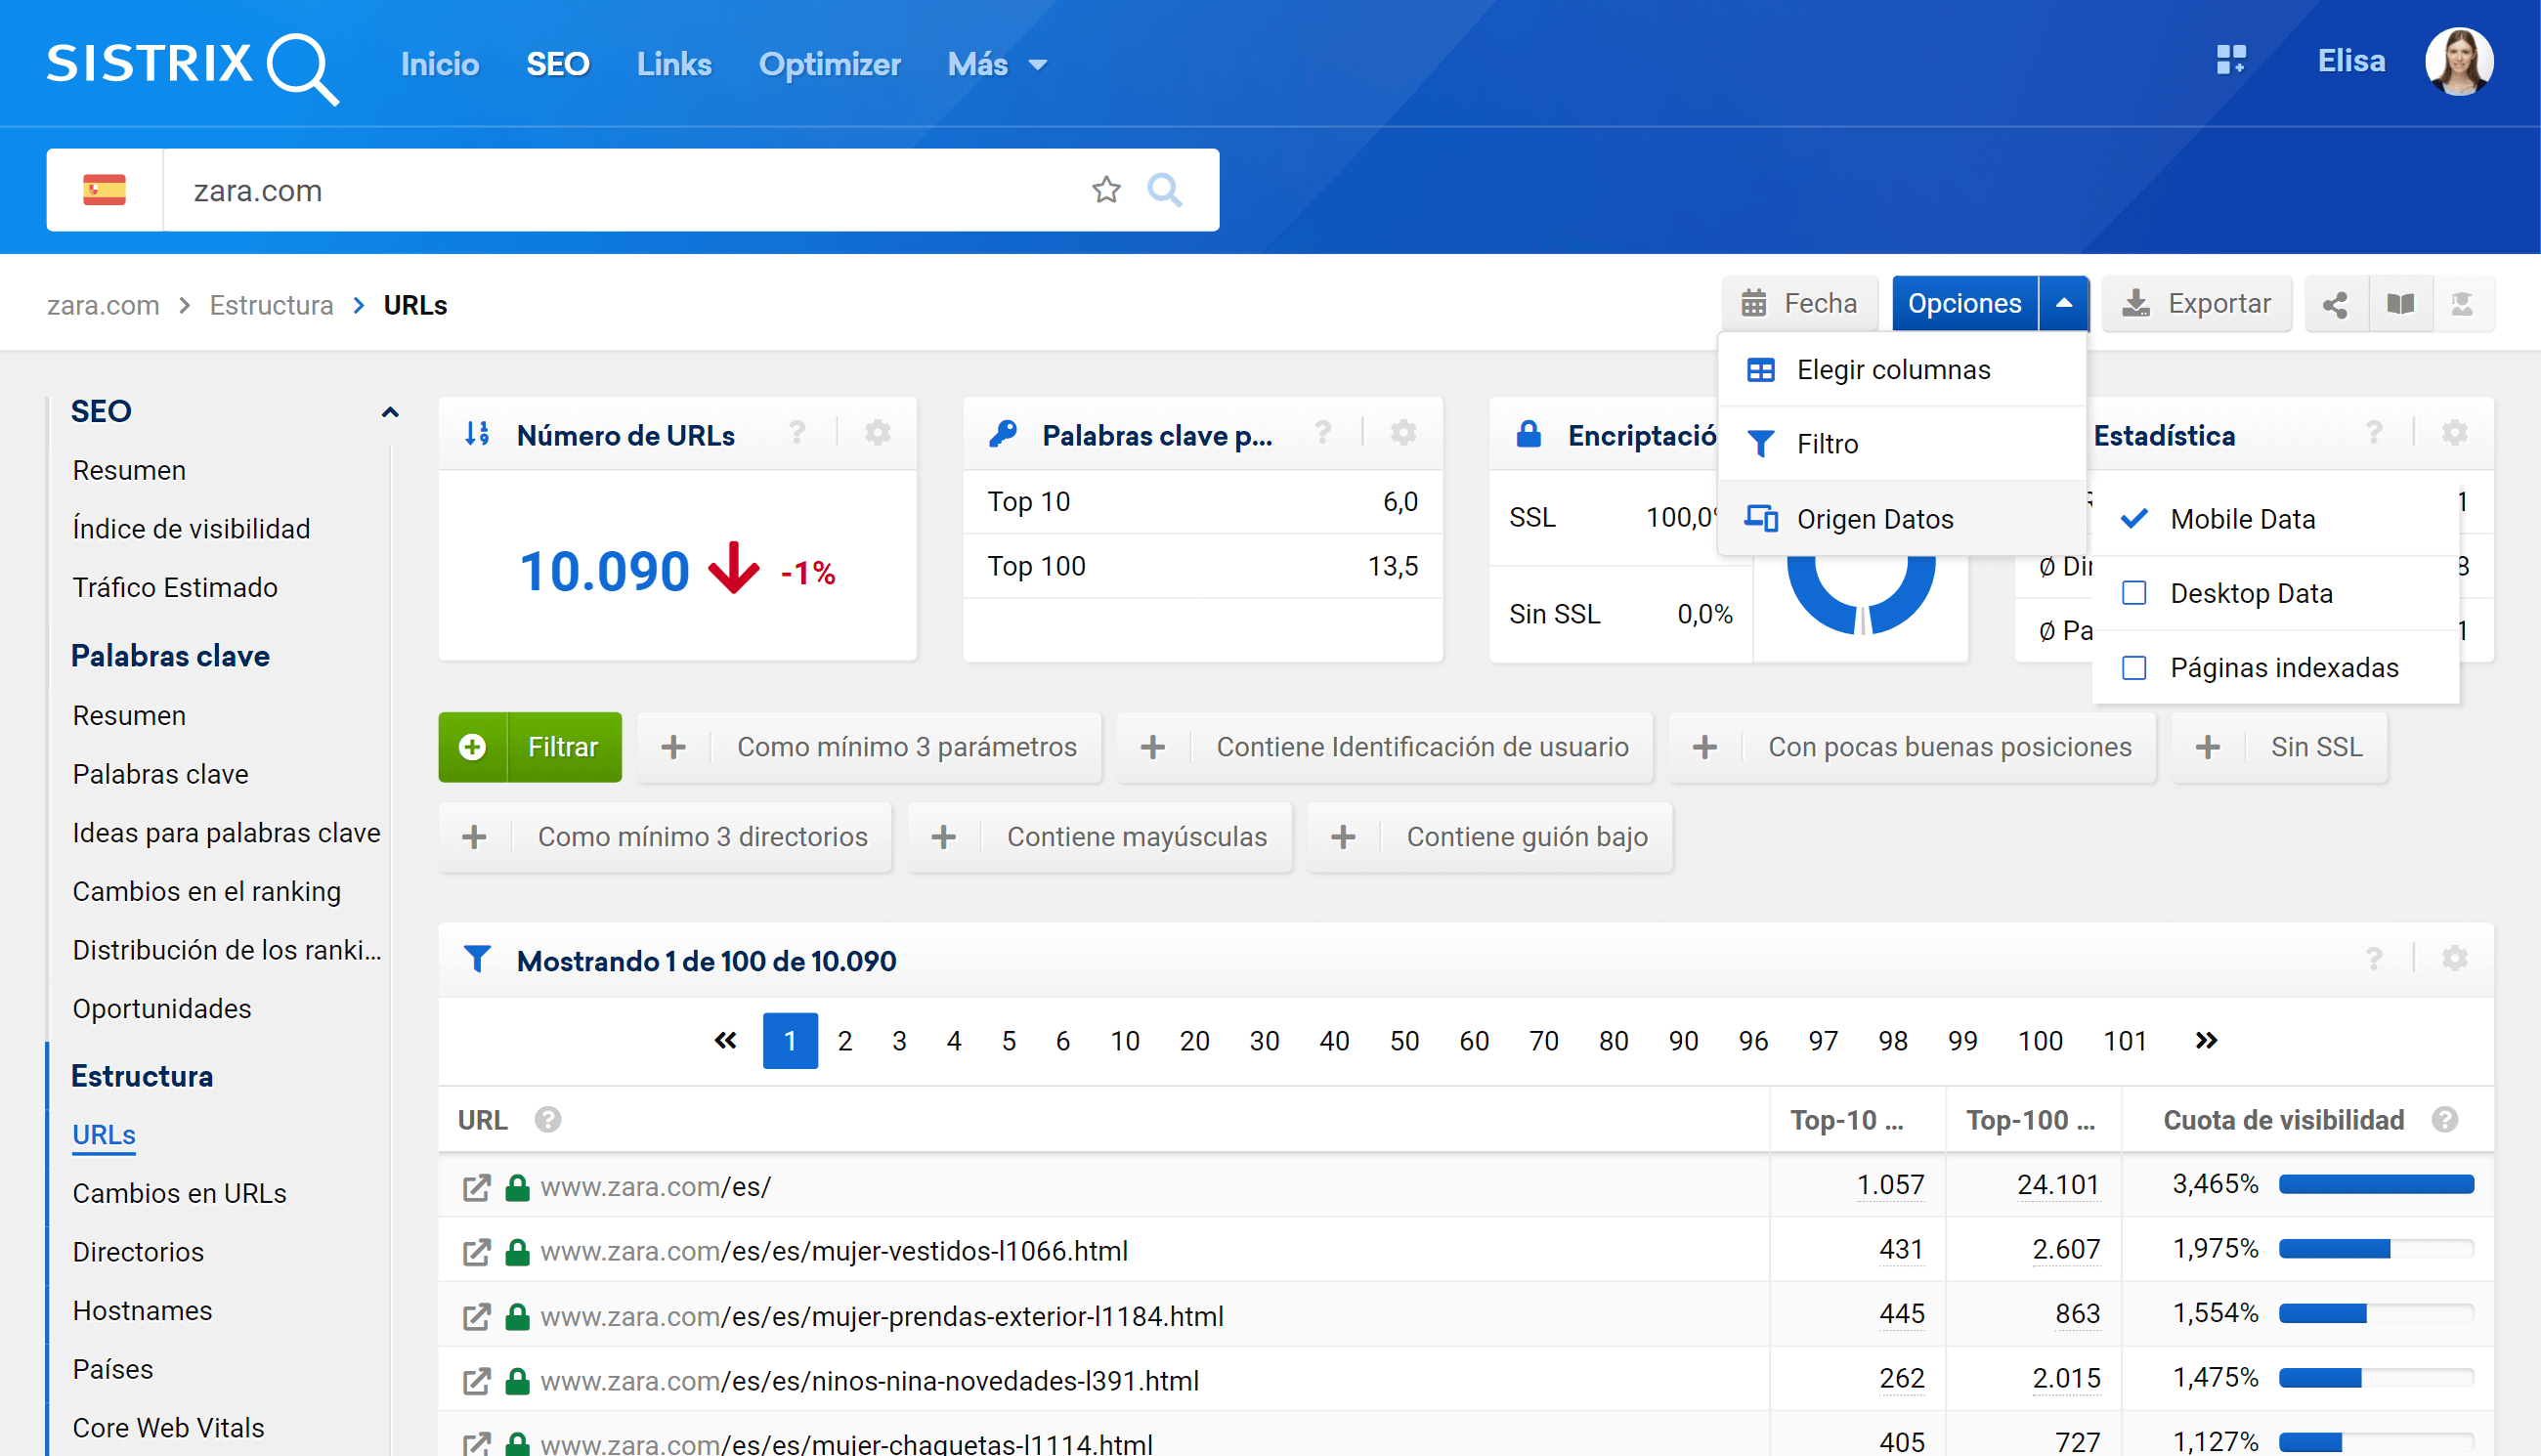Open settings gear of Número de URLs

point(877,433)
